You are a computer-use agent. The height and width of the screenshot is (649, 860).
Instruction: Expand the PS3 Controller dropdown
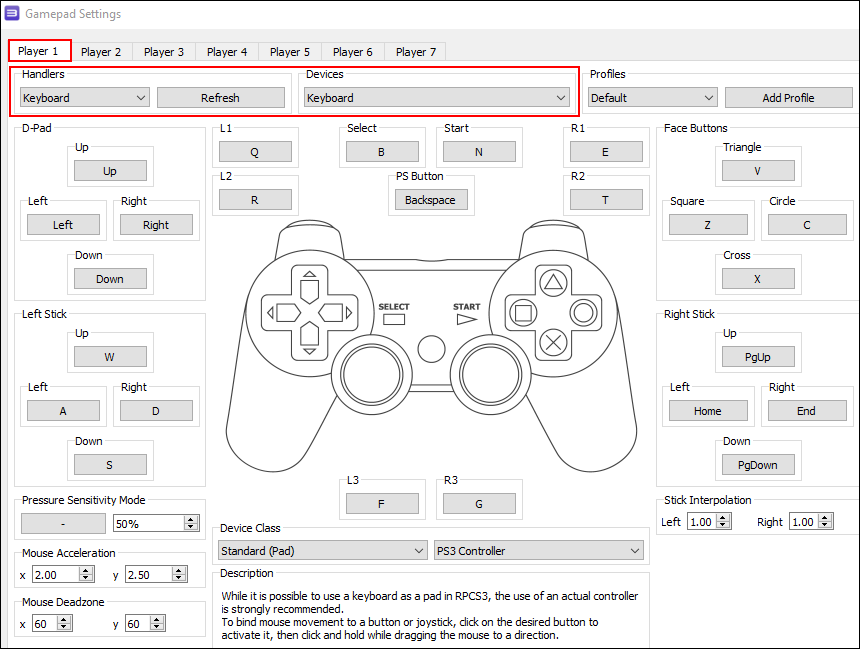click(539, 550)
